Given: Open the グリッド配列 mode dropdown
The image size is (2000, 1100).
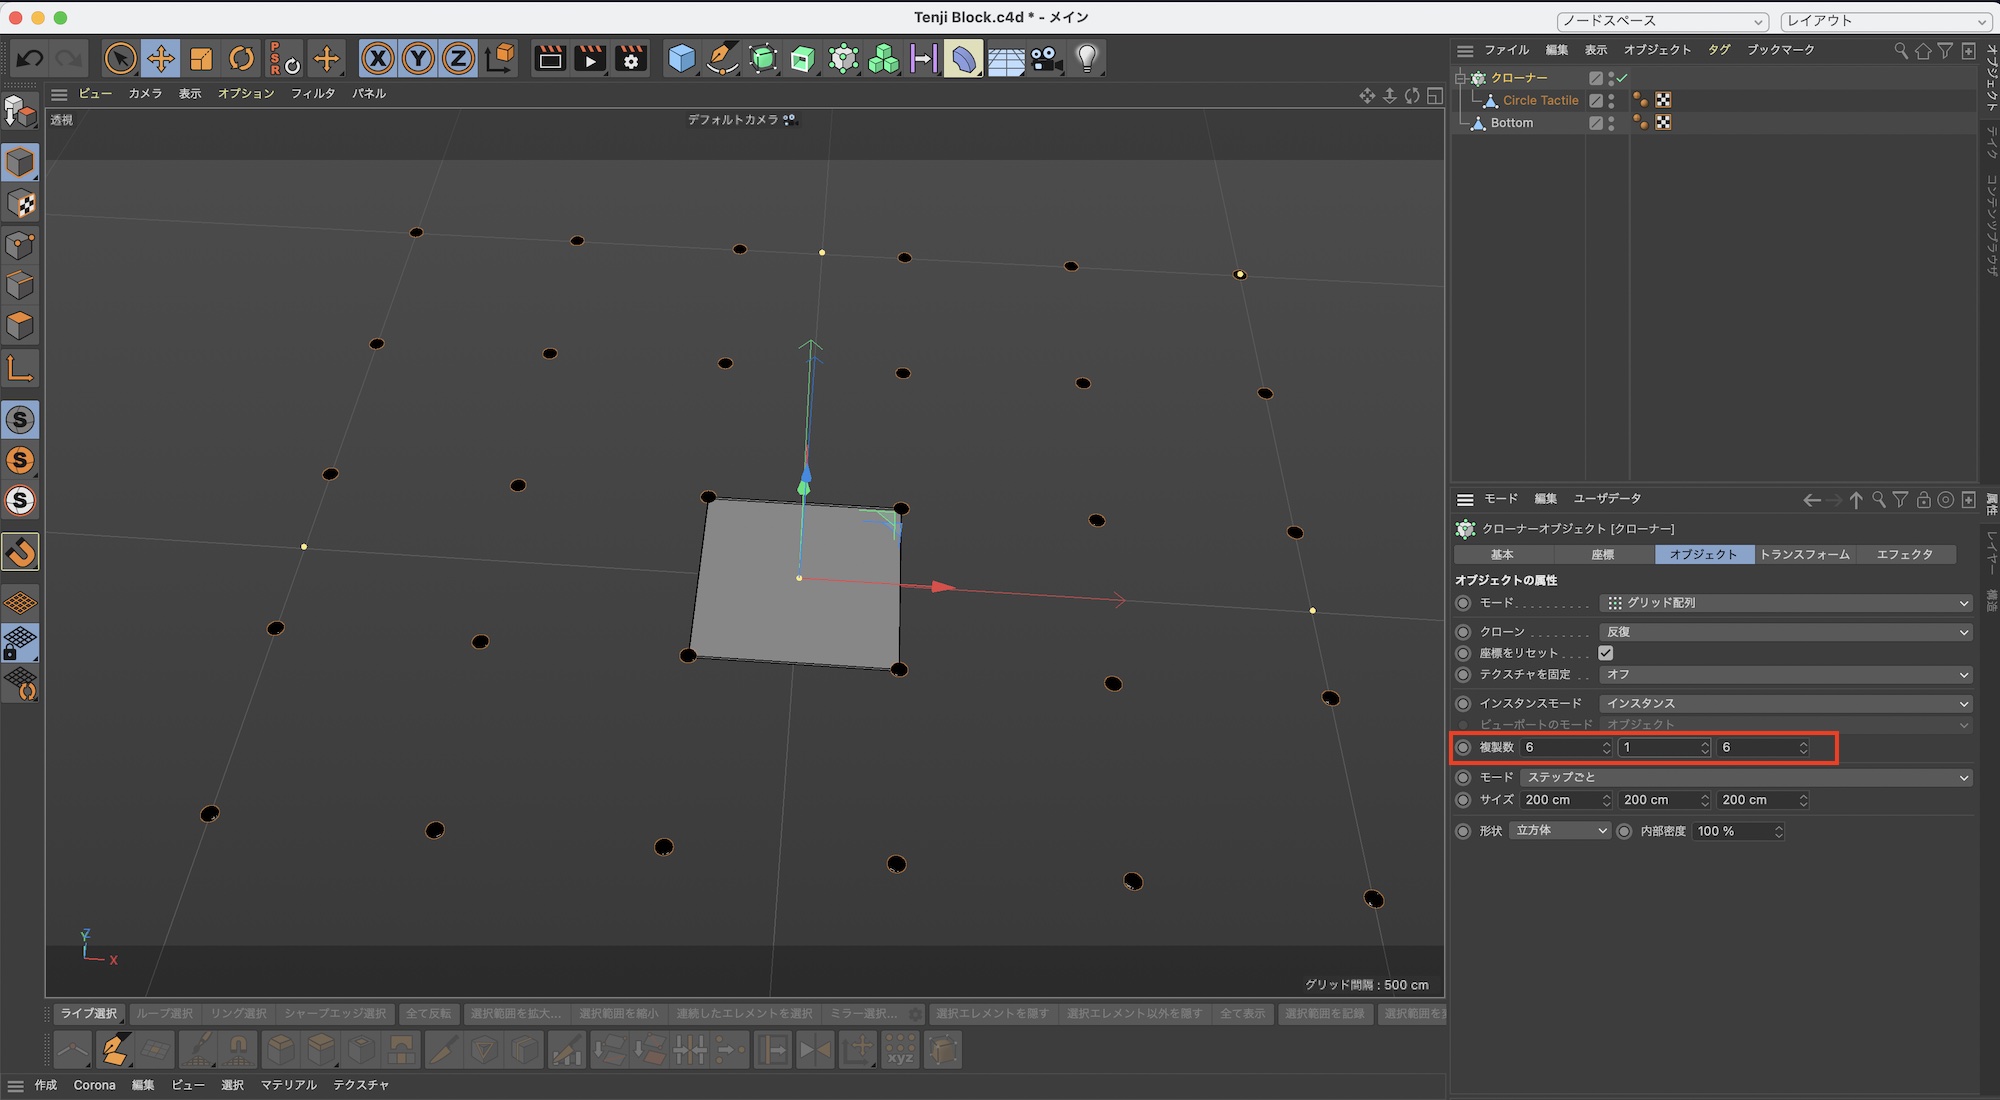Looking at the screenshot, I should (x=1785, y=603).
